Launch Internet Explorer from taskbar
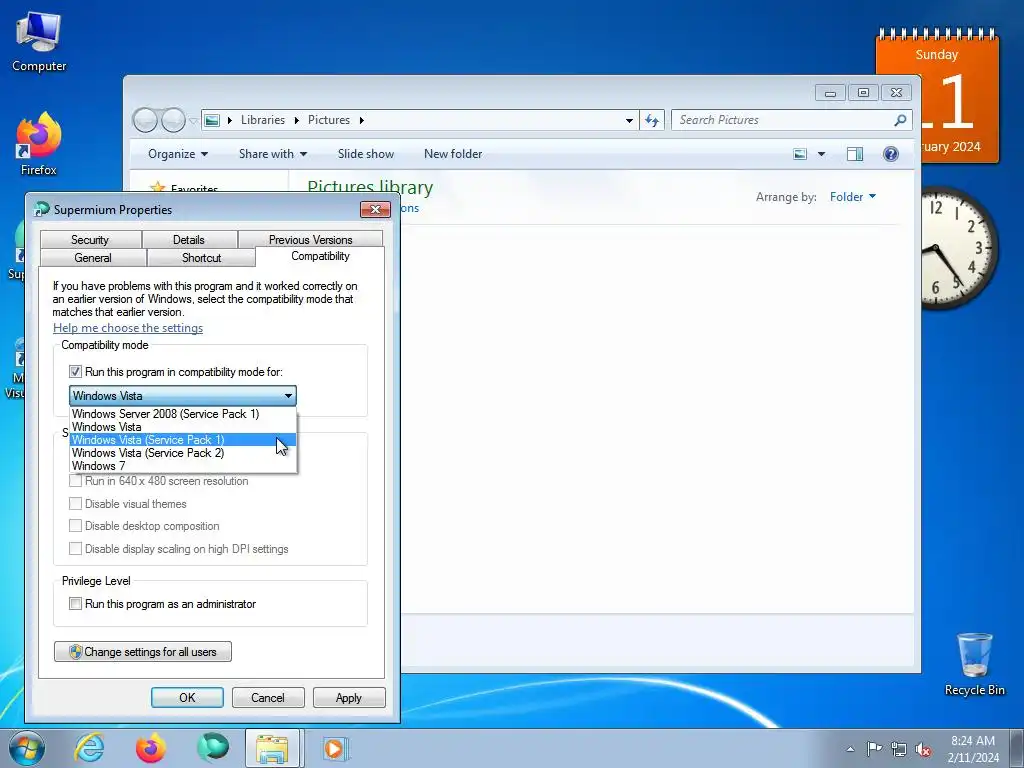1024x768 pixels. (x=89, y=748)
